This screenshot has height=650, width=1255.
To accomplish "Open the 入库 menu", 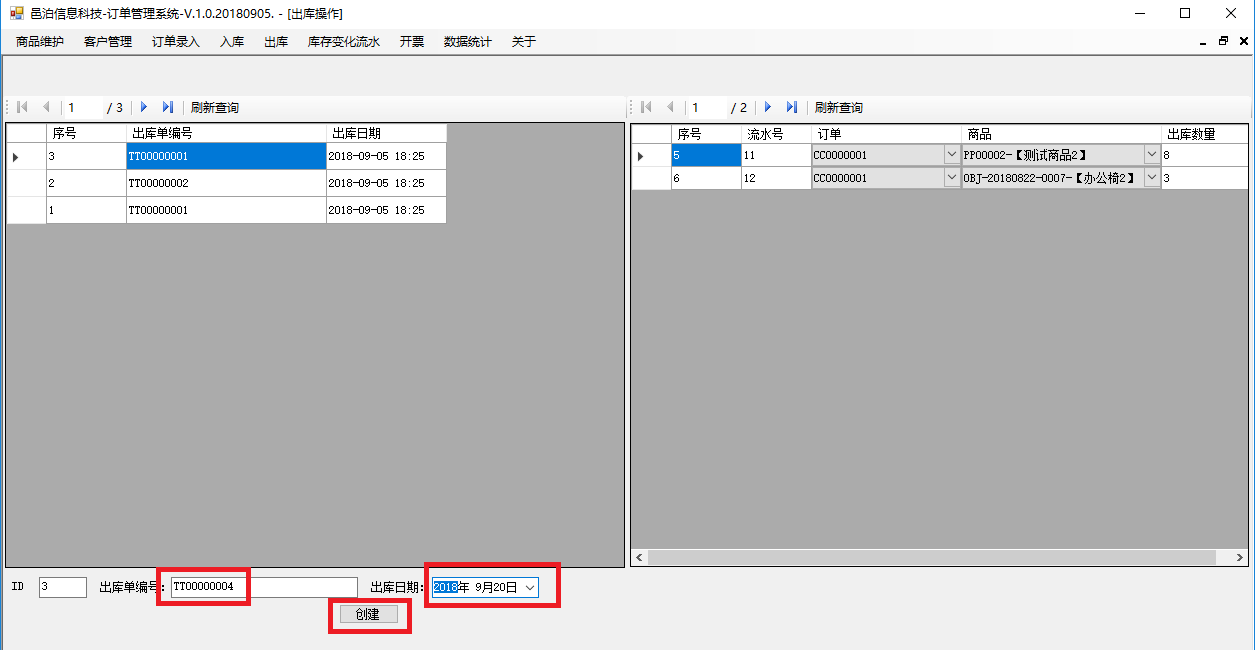I will 232,41.
